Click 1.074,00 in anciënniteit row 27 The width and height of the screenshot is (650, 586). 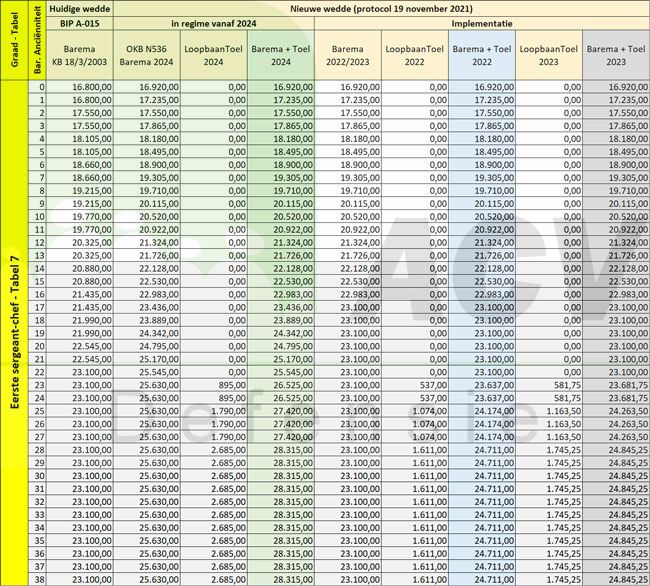click(x=415, y=437)
